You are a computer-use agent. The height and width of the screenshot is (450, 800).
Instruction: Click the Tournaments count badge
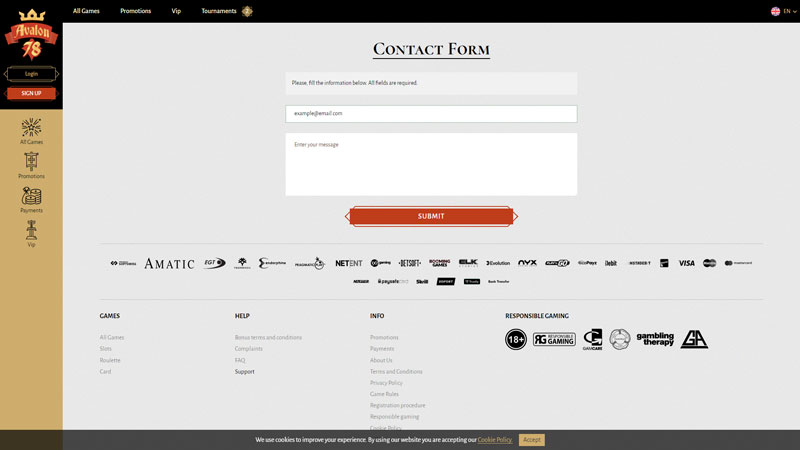click(247, 11)
